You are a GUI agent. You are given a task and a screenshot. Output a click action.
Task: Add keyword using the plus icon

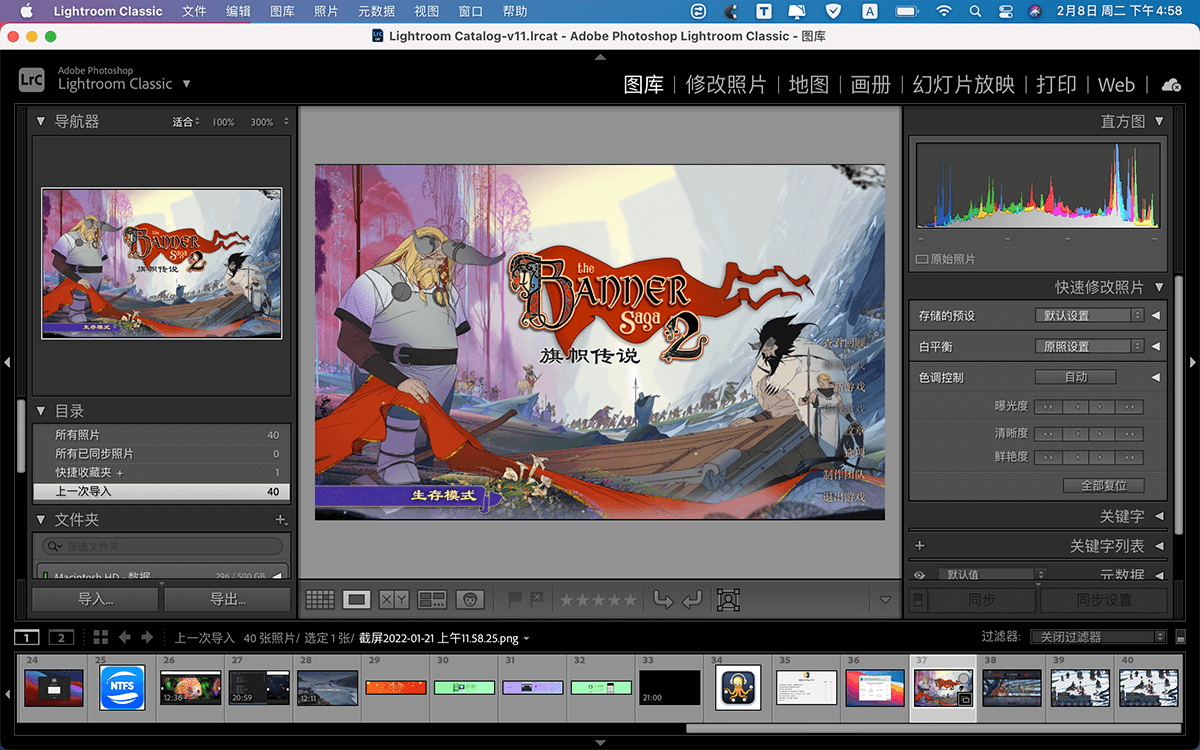920,546
